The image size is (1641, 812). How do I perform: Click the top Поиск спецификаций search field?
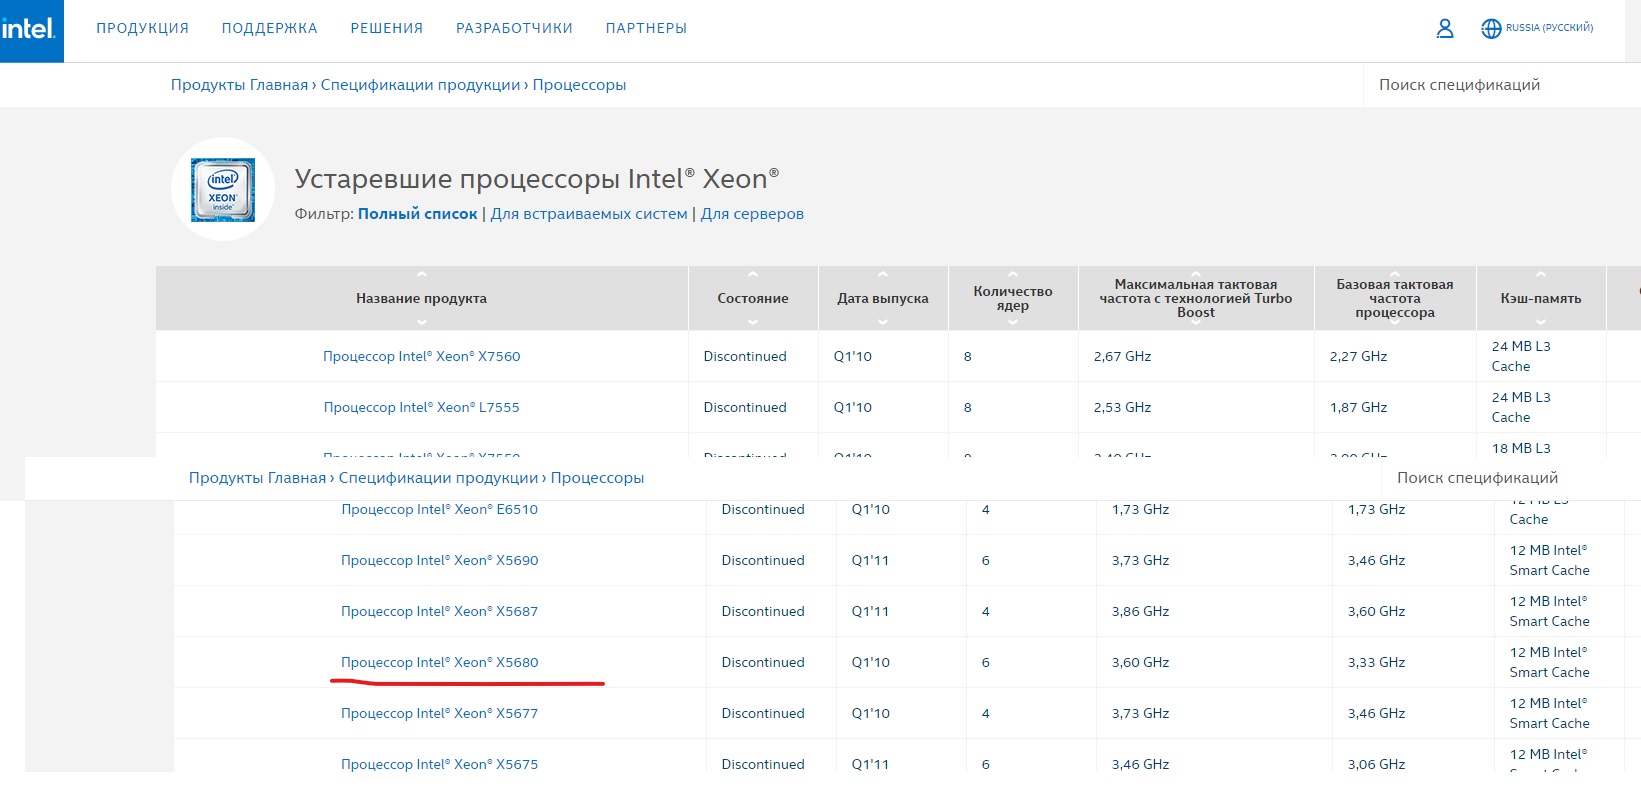tap(1459, 85)
